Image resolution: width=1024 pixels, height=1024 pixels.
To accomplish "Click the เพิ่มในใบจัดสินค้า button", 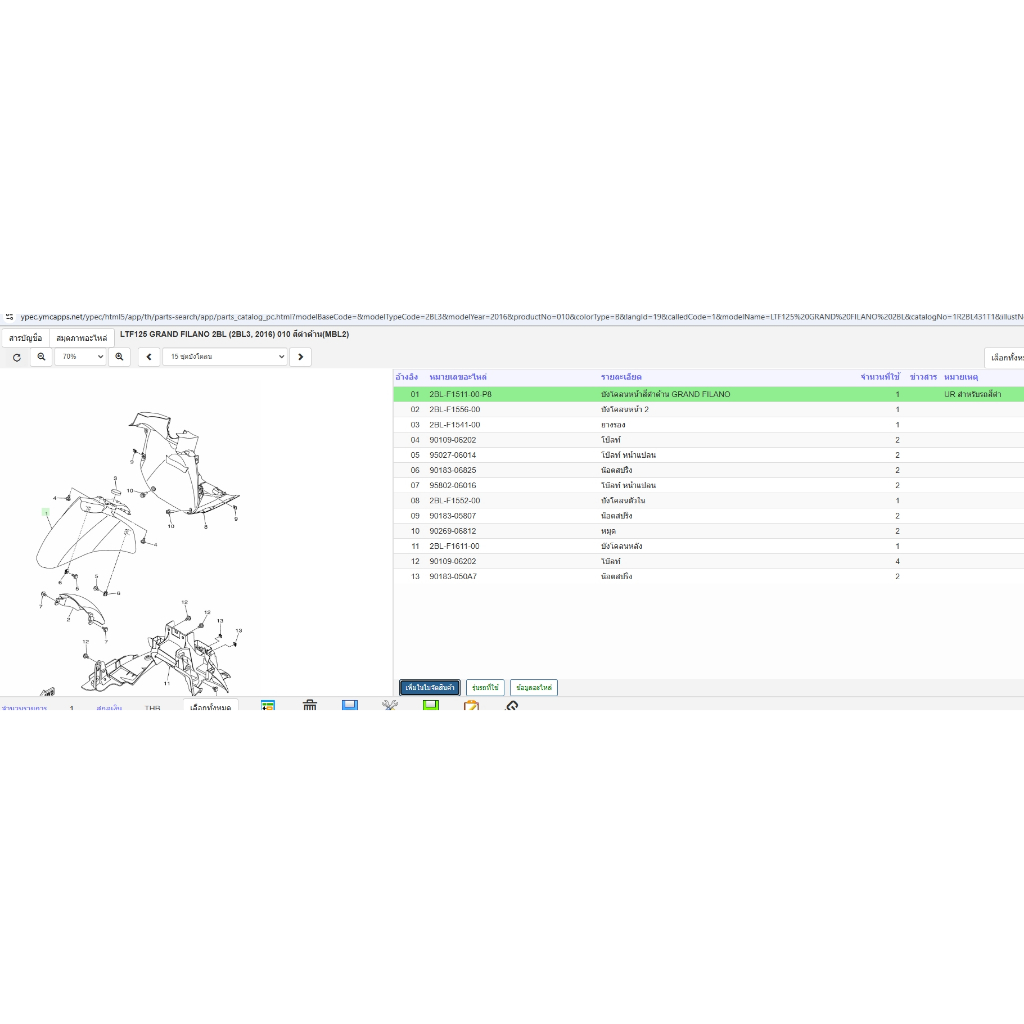I will [x=430, y=688].
